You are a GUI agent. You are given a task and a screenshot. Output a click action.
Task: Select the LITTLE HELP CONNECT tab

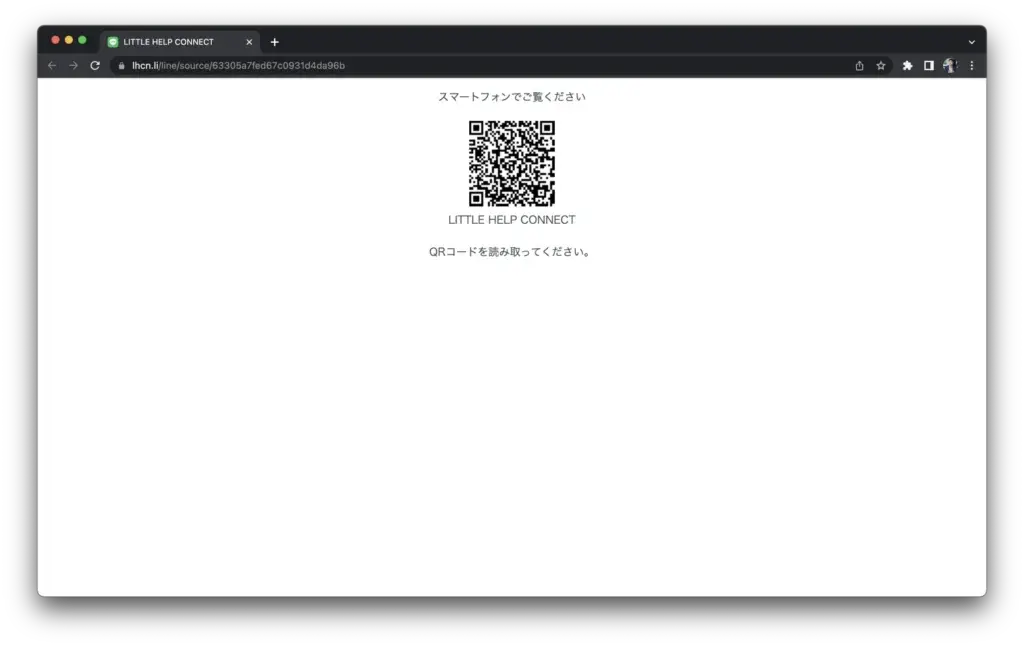tap(170, 42)
